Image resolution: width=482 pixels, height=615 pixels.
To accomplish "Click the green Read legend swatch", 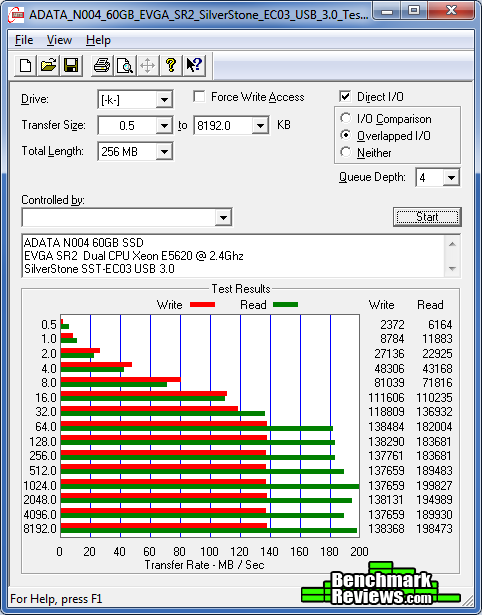I will click(x=286, y=305).
